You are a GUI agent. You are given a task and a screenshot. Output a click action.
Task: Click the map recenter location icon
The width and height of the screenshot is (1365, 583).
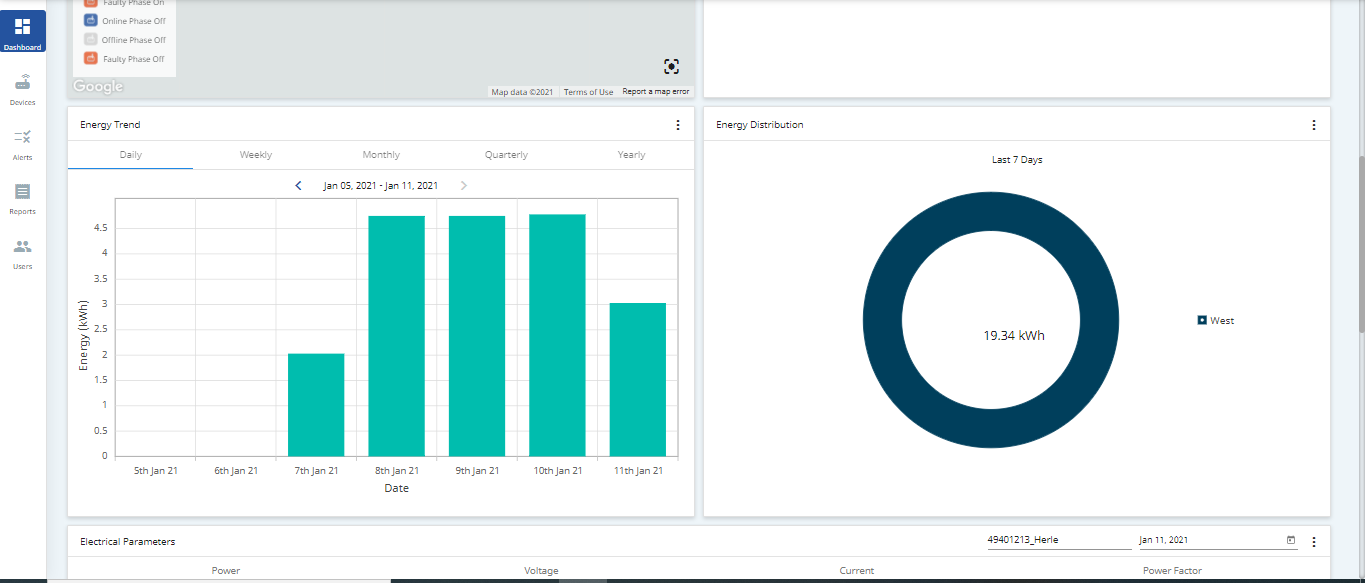(x=671, y=66)
